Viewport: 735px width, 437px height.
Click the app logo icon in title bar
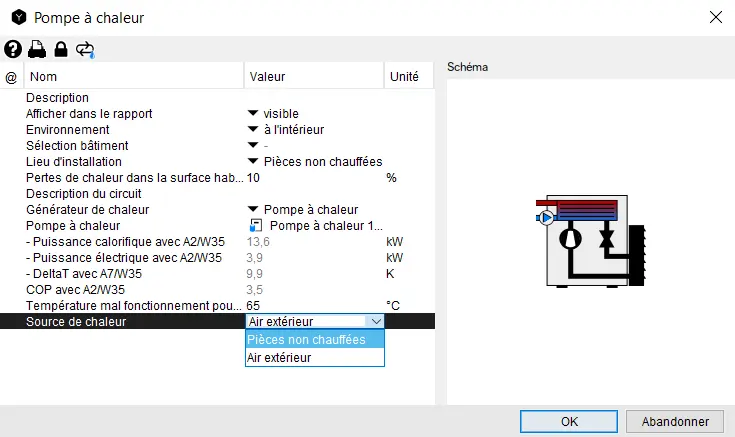point(16,17)
